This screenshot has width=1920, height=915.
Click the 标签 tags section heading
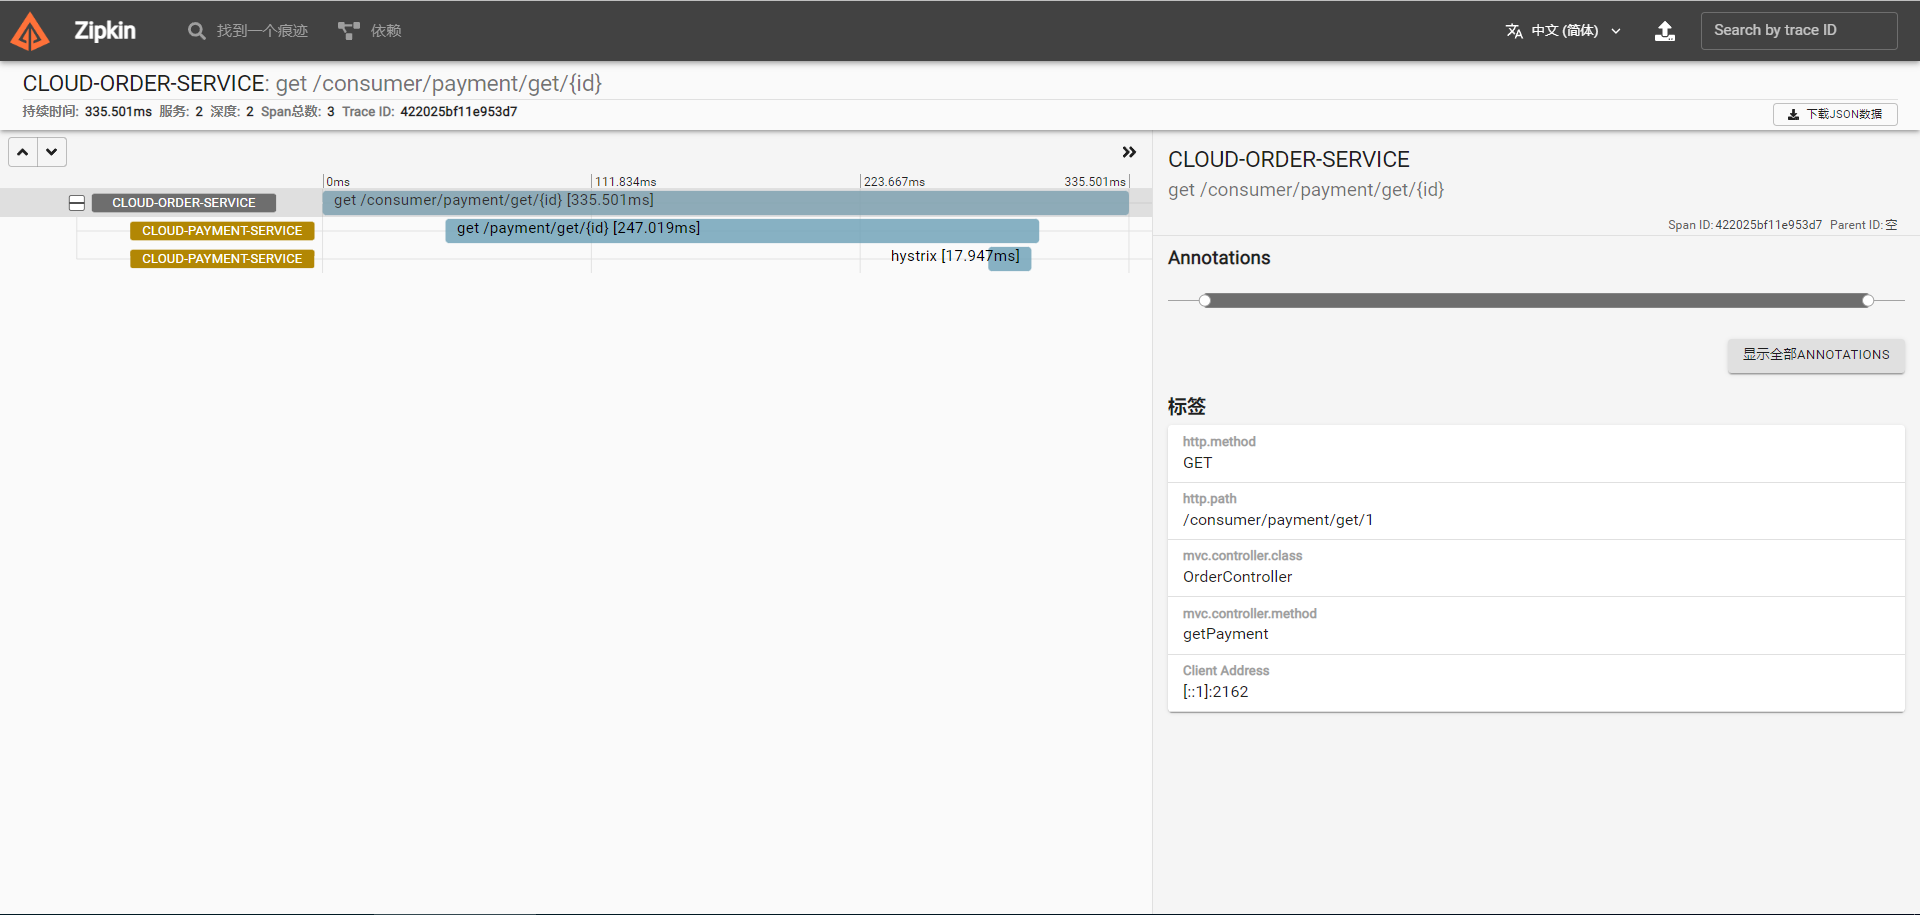coord(1187,406)
